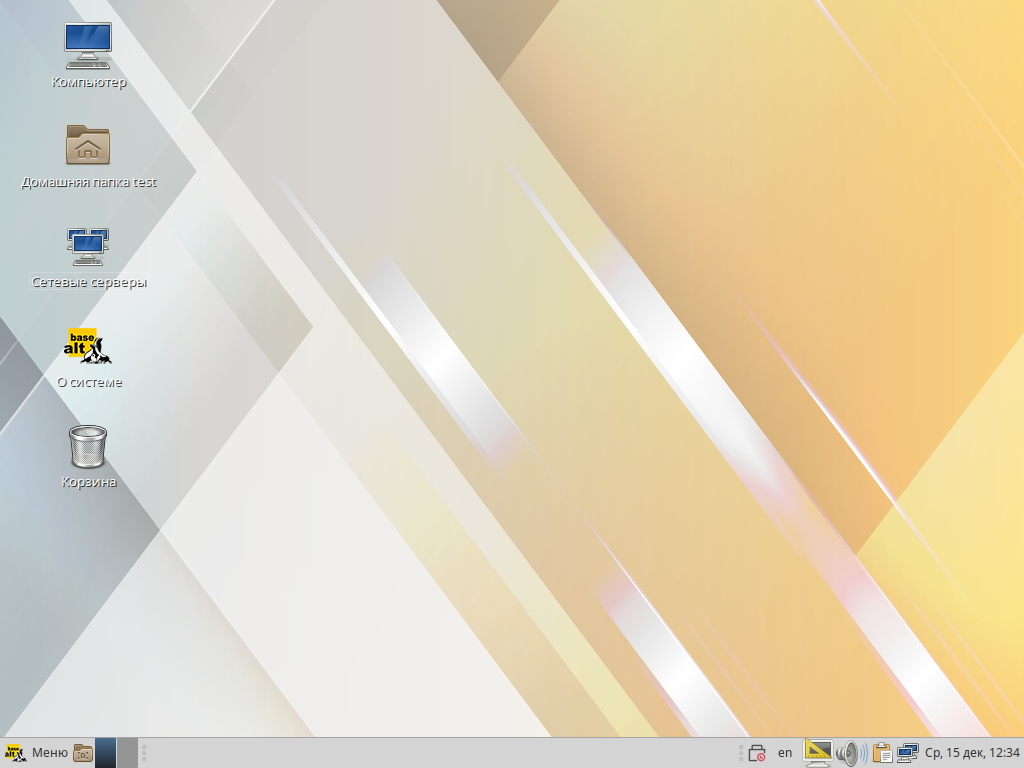This screenshot has width=1024, height=768.
Task: Switch to the first workspace
Action: [105, 753]
